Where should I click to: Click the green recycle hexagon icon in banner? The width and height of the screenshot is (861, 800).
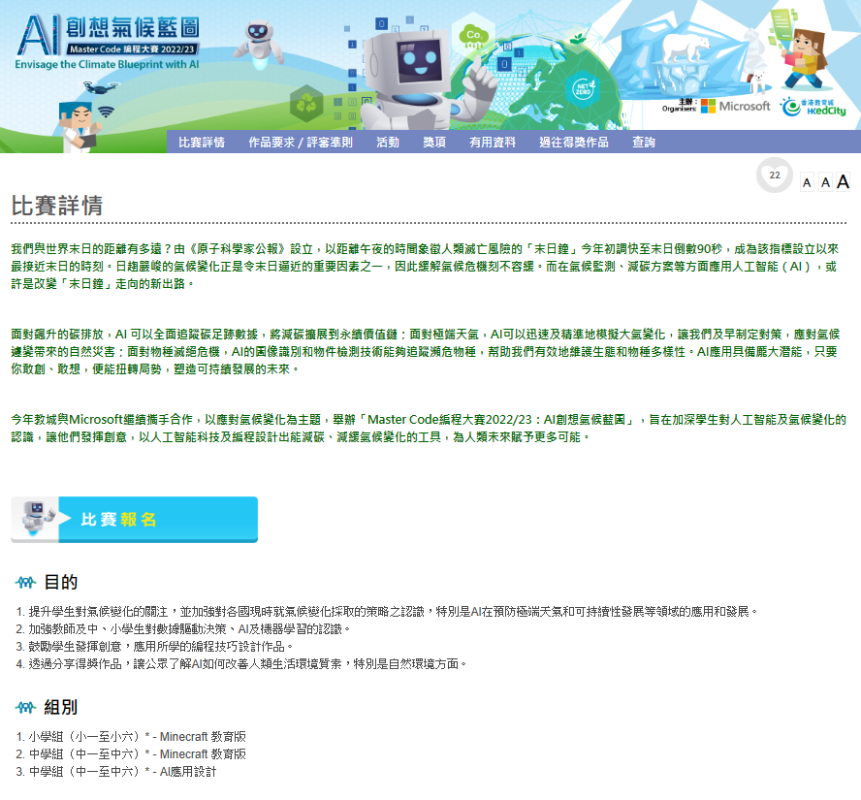305,102
